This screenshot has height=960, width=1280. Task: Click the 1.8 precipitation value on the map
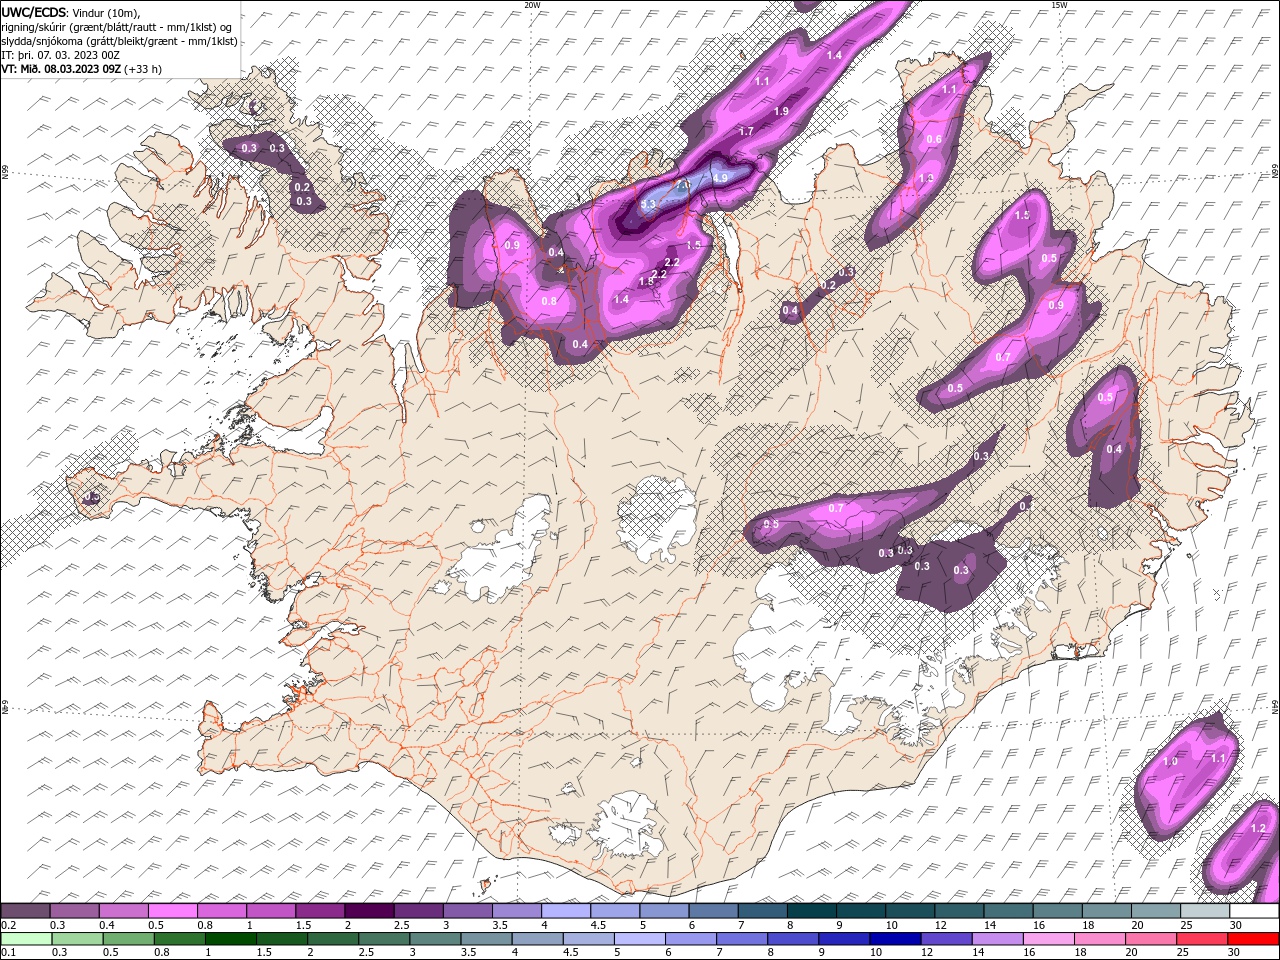(646, 282)
